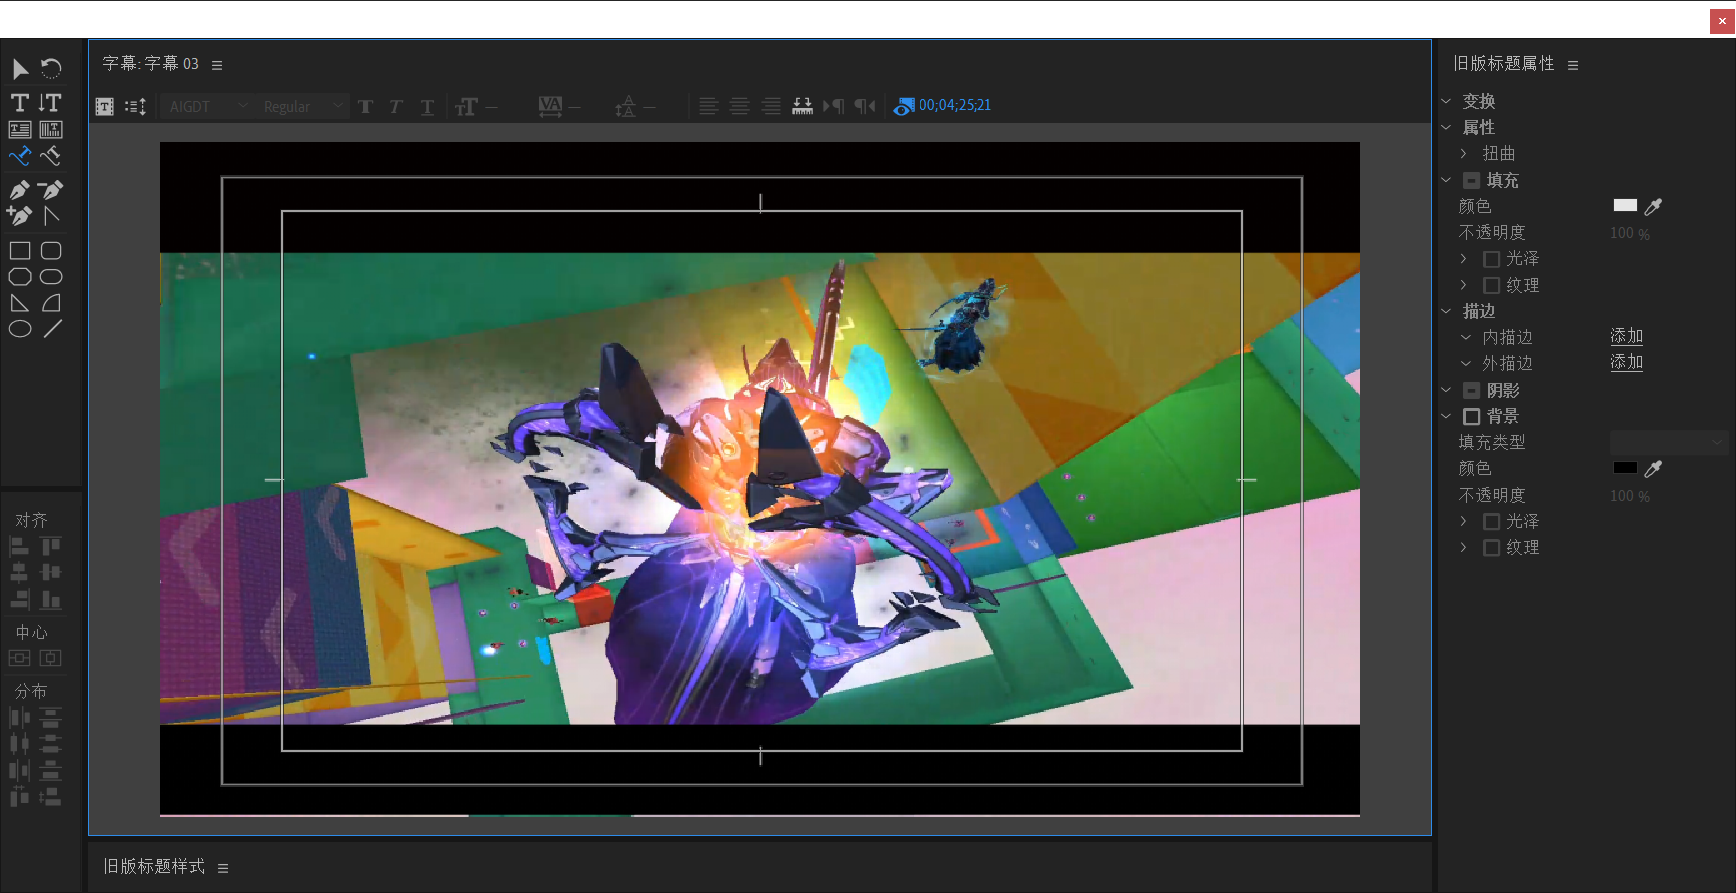Screen dimensions: 1736x893
Task: Click New Title Based on Current Title icon
Action: pyautogui.click(x=104, y=106)
